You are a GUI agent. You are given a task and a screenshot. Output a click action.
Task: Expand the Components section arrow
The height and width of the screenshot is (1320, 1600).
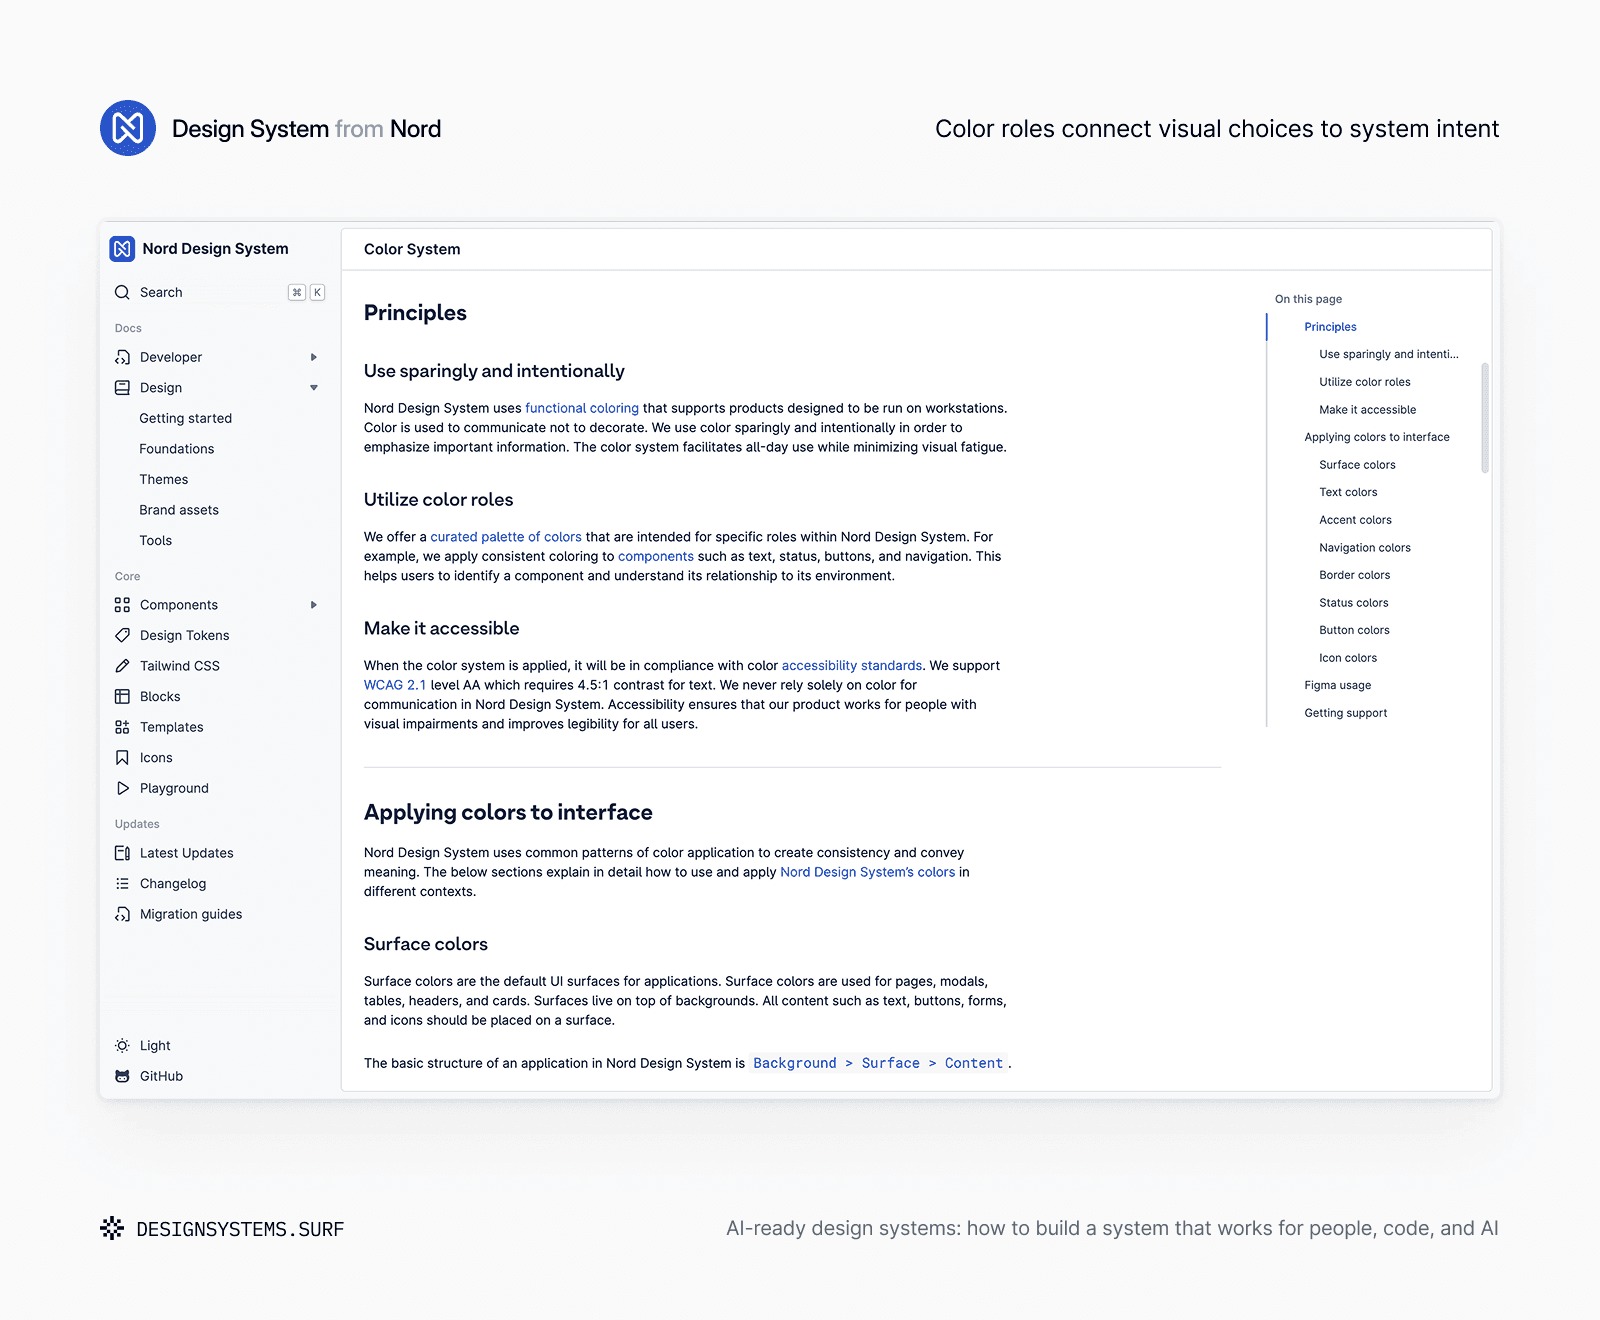click(x=314, y=605)
